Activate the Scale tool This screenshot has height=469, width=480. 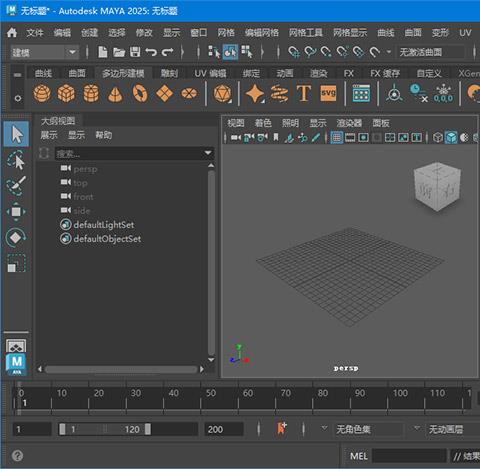click(16, 263)
